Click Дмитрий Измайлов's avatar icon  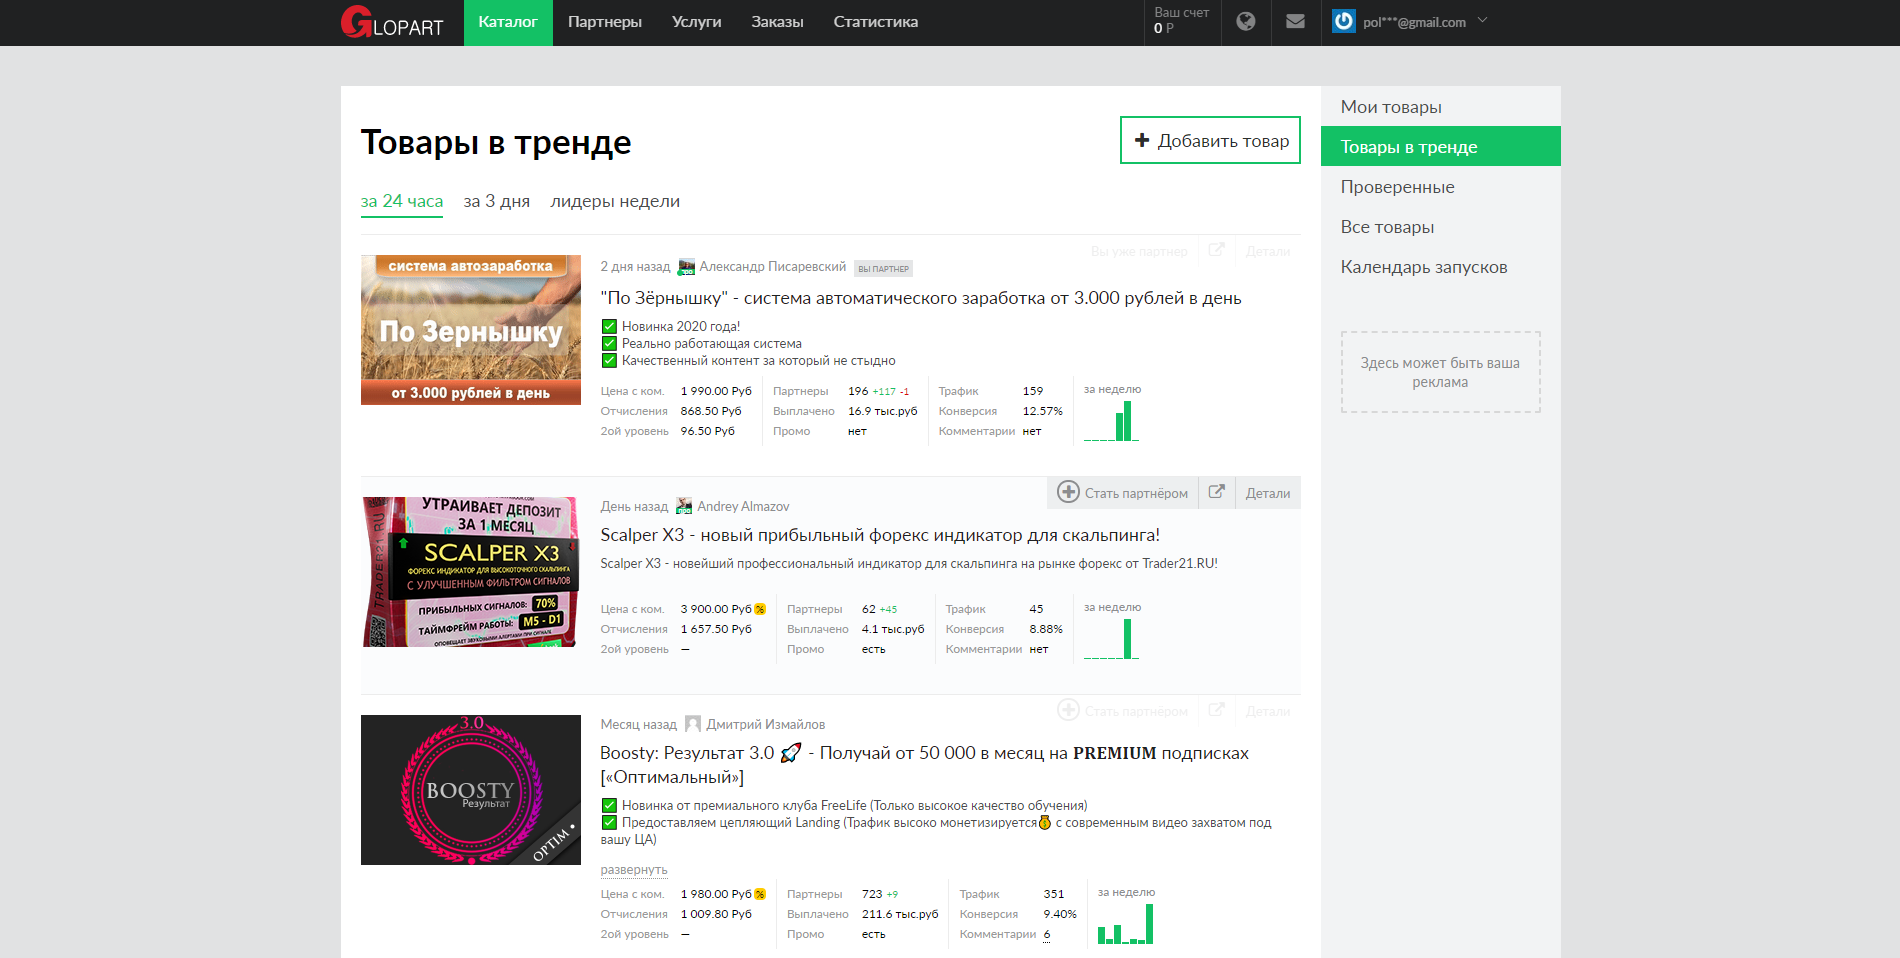(x=693, y=724)
